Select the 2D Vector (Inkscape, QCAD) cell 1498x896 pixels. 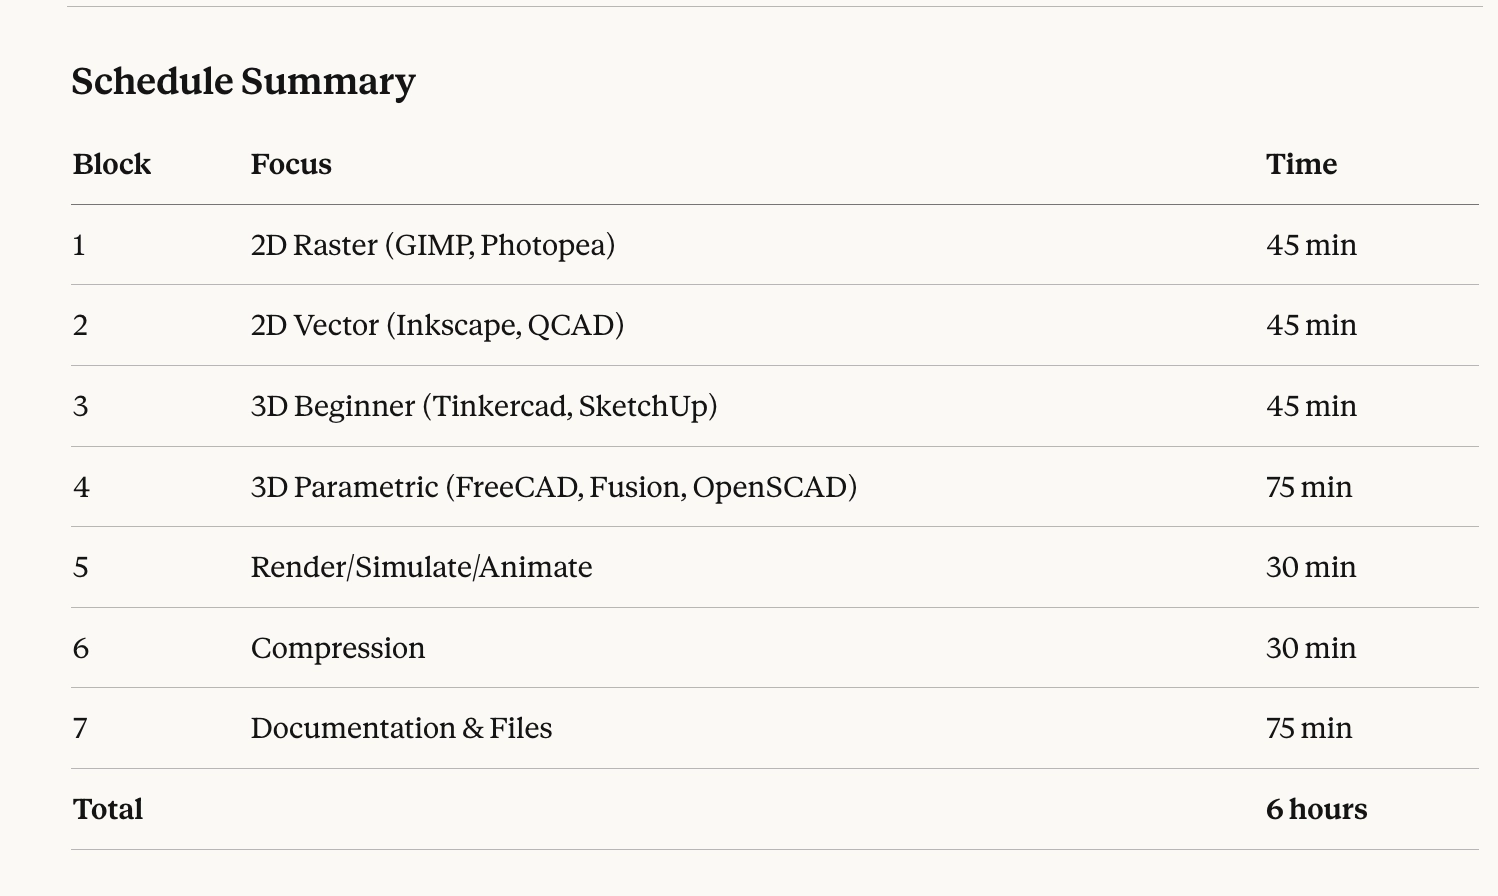437,325
